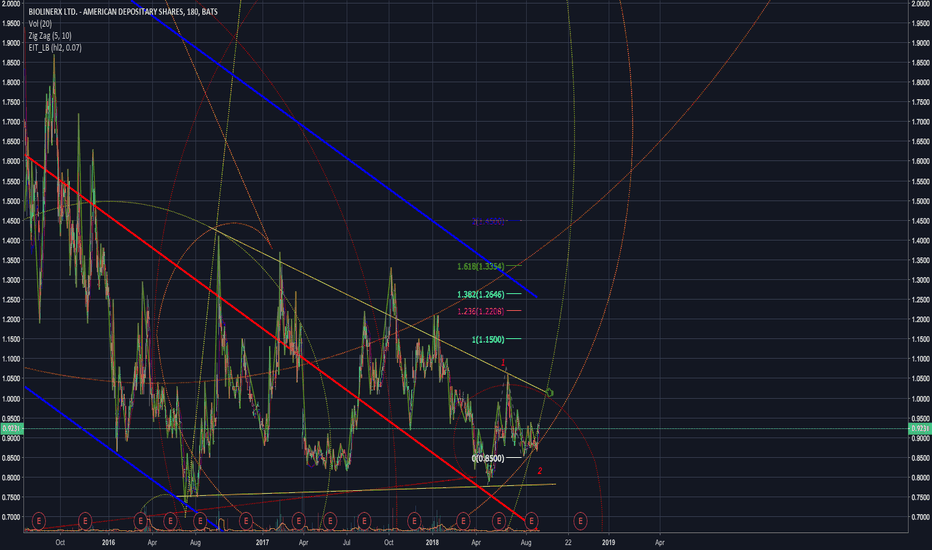932x550 pixels.
Task: Click the Fibonacci level 1.618(1.3354) label
Action: (481, 266)
